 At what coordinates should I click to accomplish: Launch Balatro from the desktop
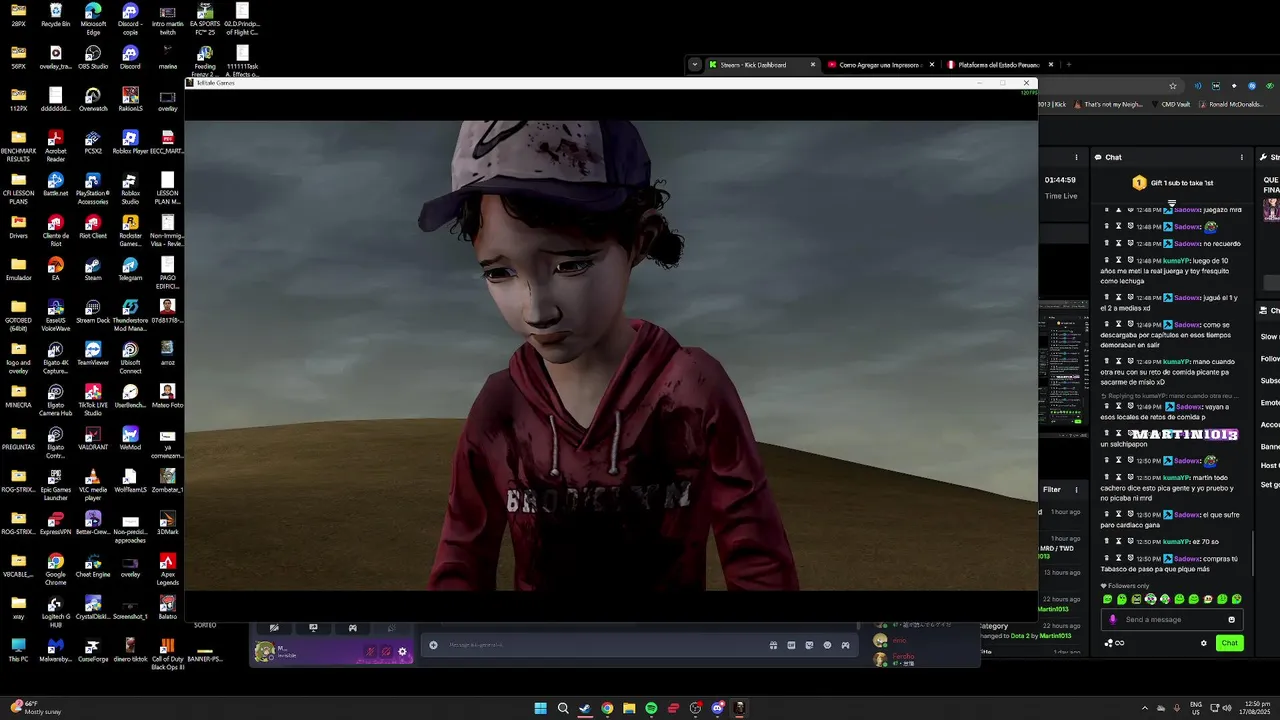tap(167, 607)
